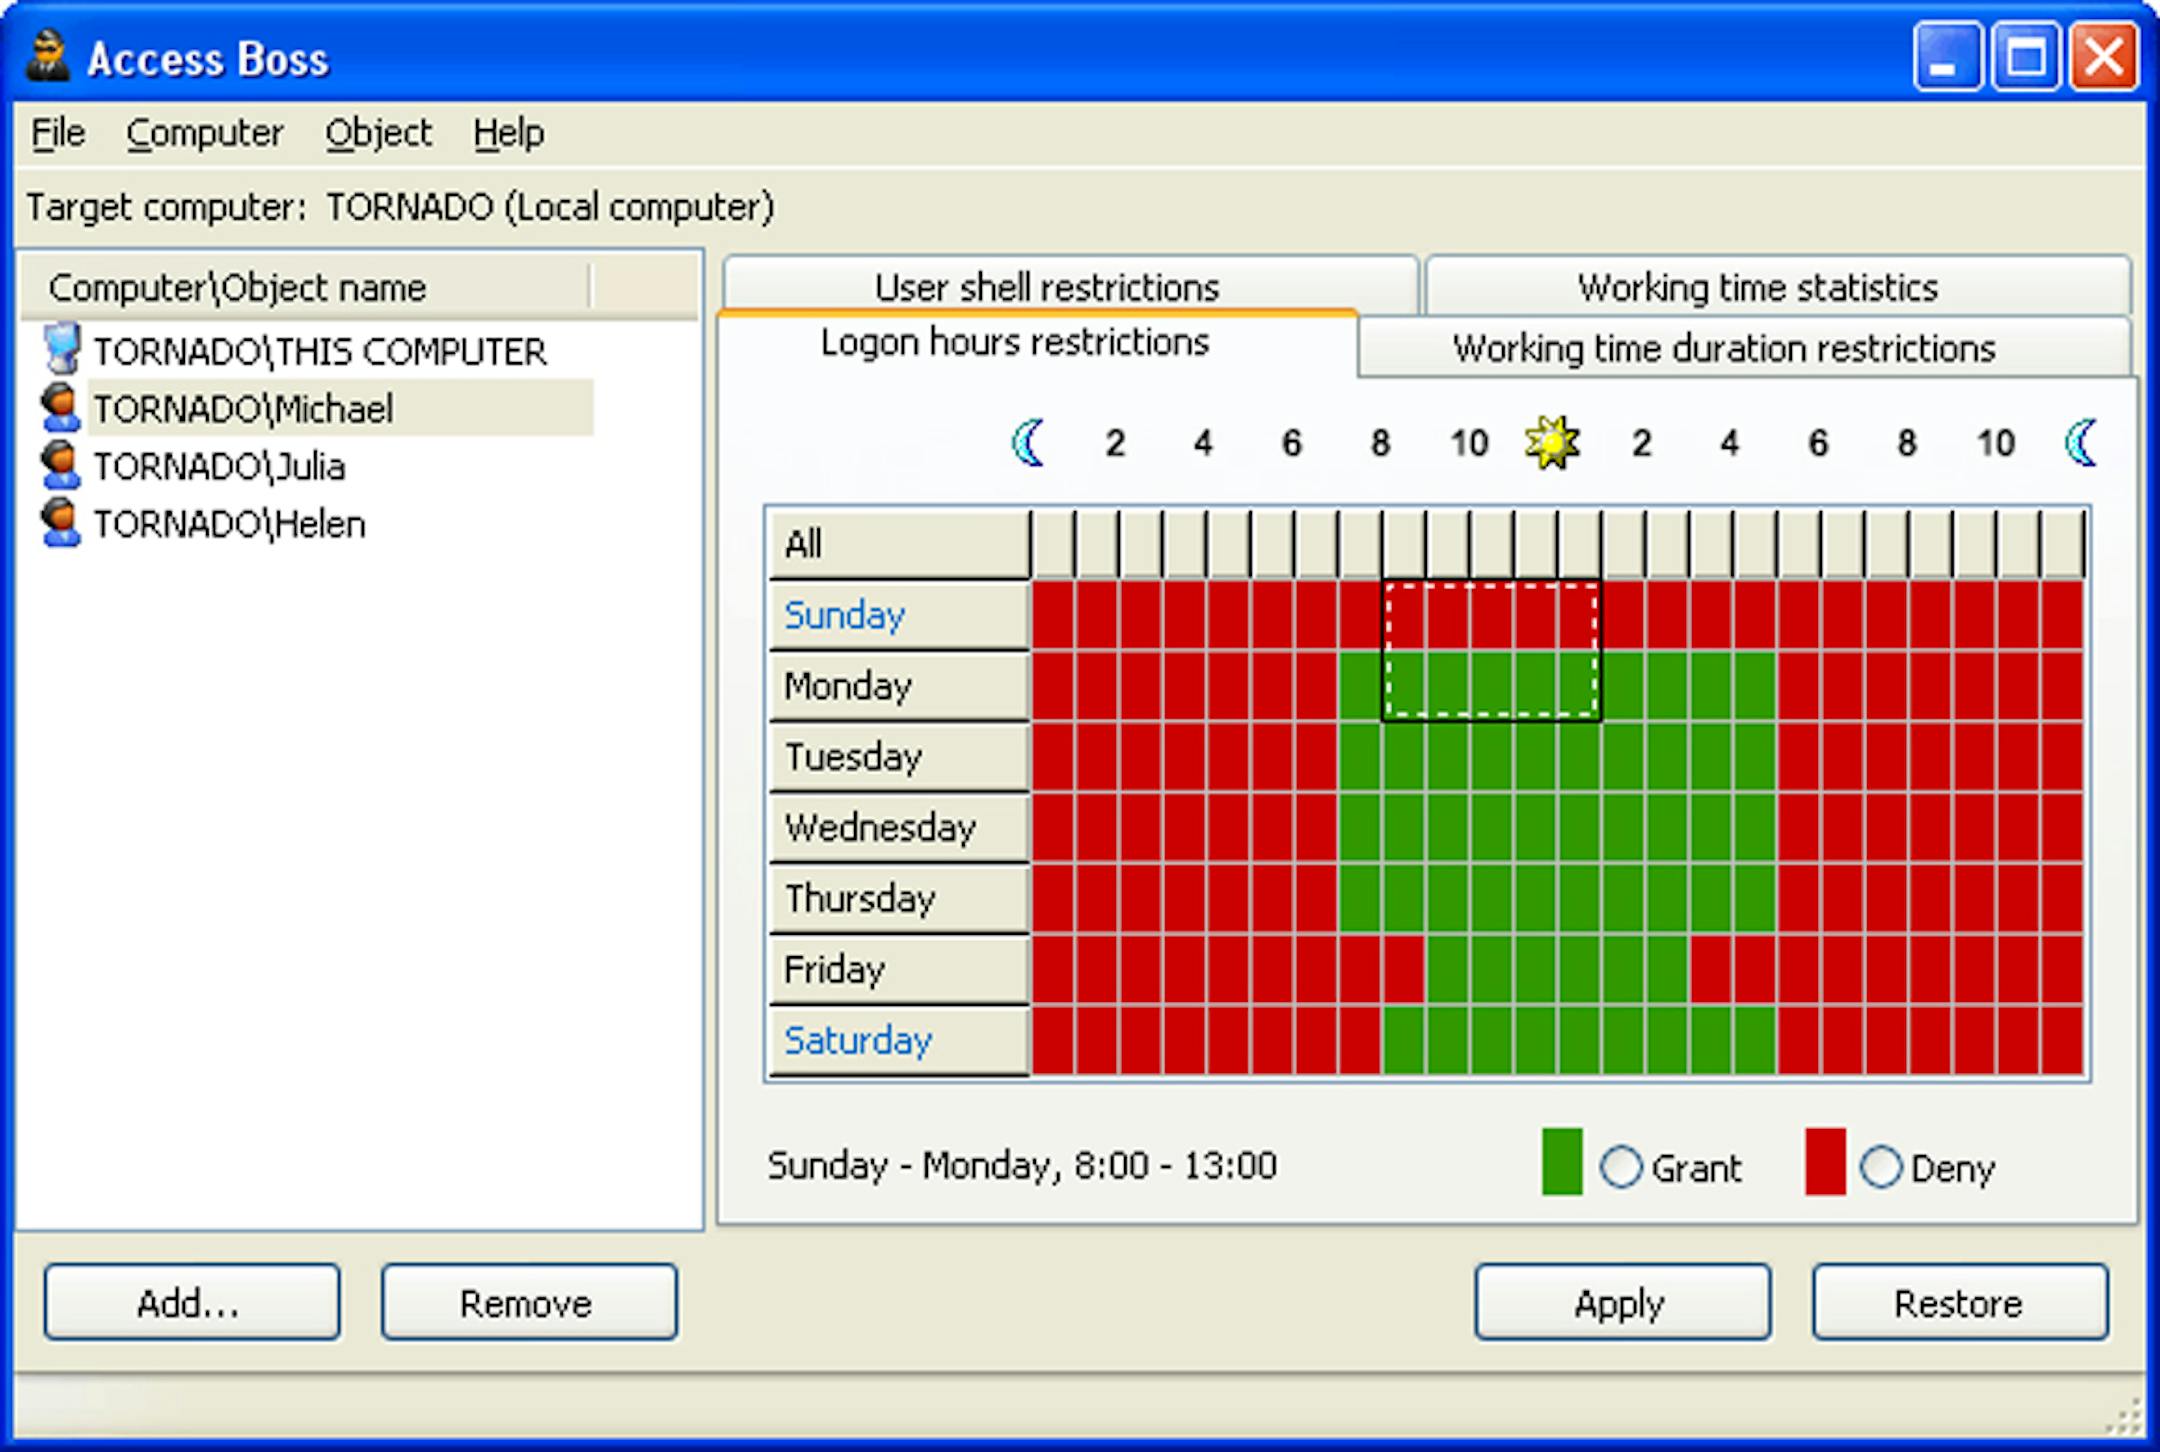This screenshot has width=2160, height=1452.
Task: Minimize the Access Boss window
Action: pos(1947,57)
